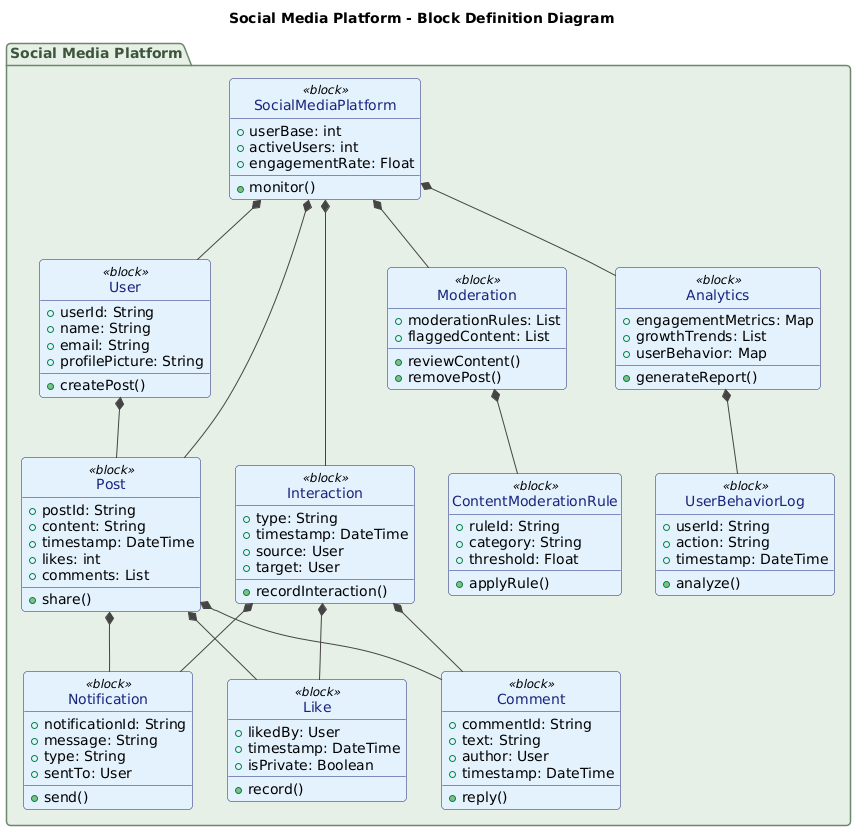Select the applyRule() icon in ContentModerationRule
The width and height of the screenshot is (856, 831).
[x=458, y=583]
